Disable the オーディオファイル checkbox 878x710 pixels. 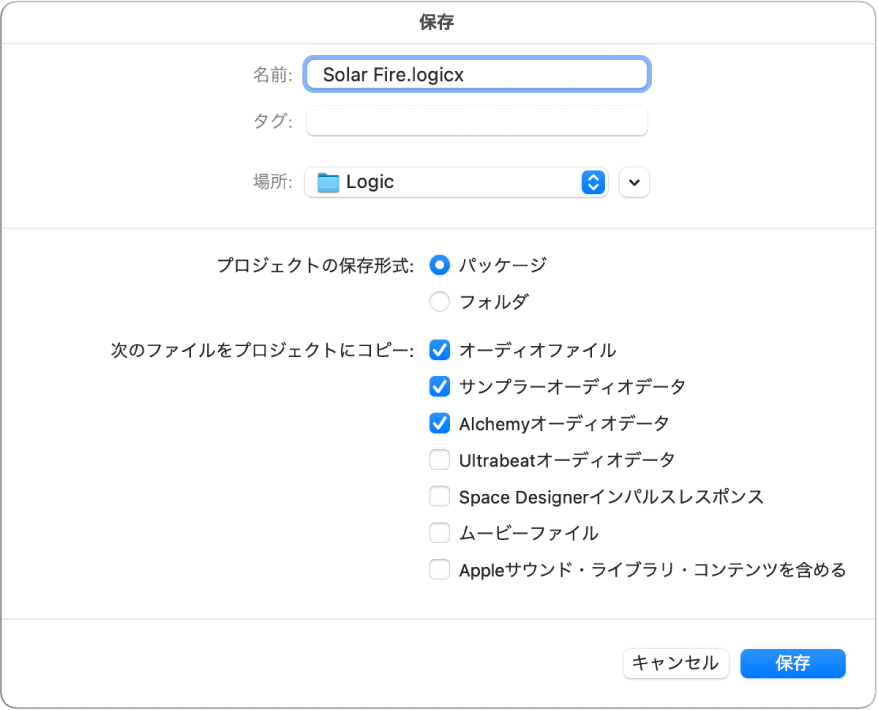[439, 350]
